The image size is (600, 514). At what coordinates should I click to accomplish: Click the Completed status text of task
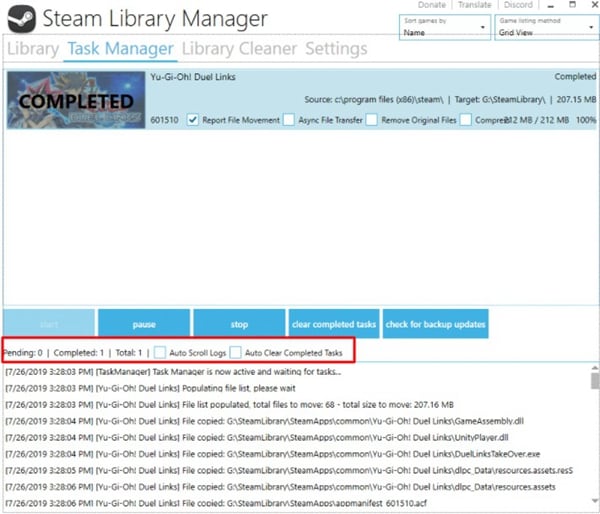coord(575,77)
